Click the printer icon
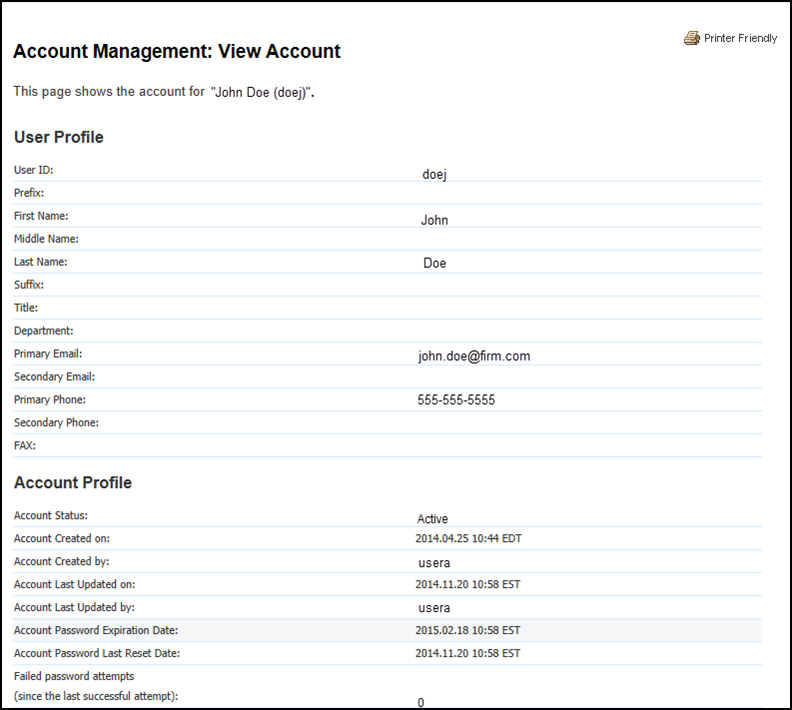This screenshot has width=792, height=710. coord(692,38)
